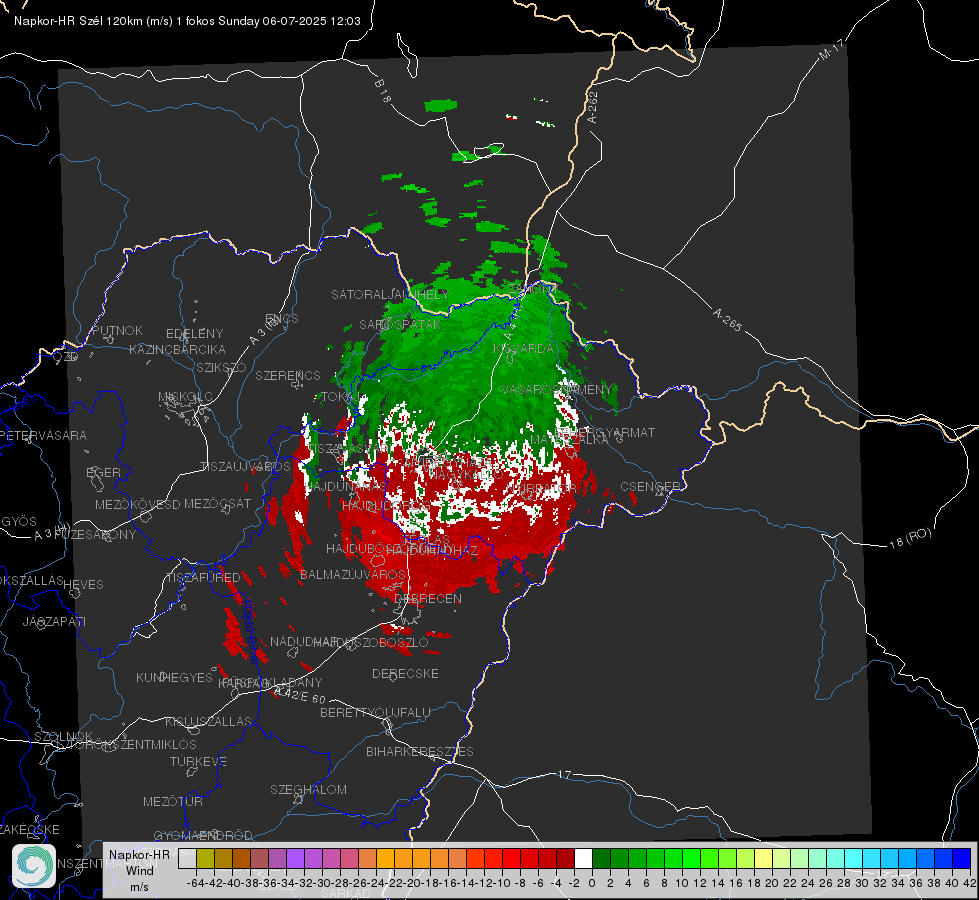979x900 pixels.
Task: Click the BIHARKERESZTES label
Action: pyautogui.click(x=420, y=752)
